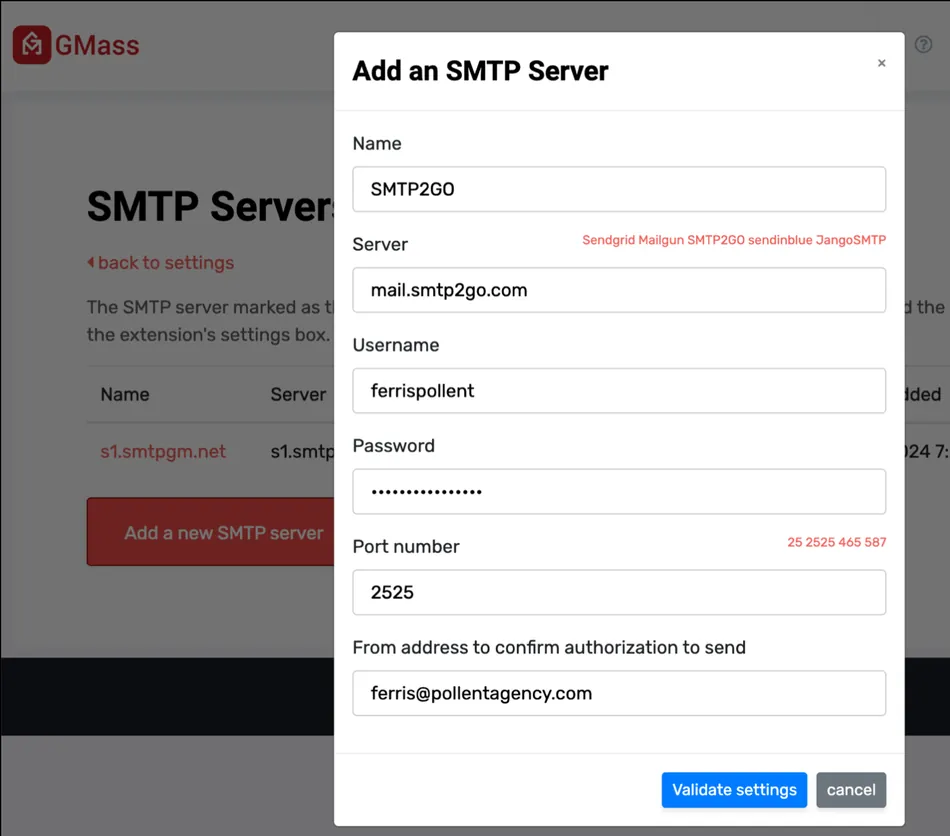Select the sendinblue server preset link
The height and width of the screenshot is (836, 950).
pyautogui.click(x=780, y=240)
